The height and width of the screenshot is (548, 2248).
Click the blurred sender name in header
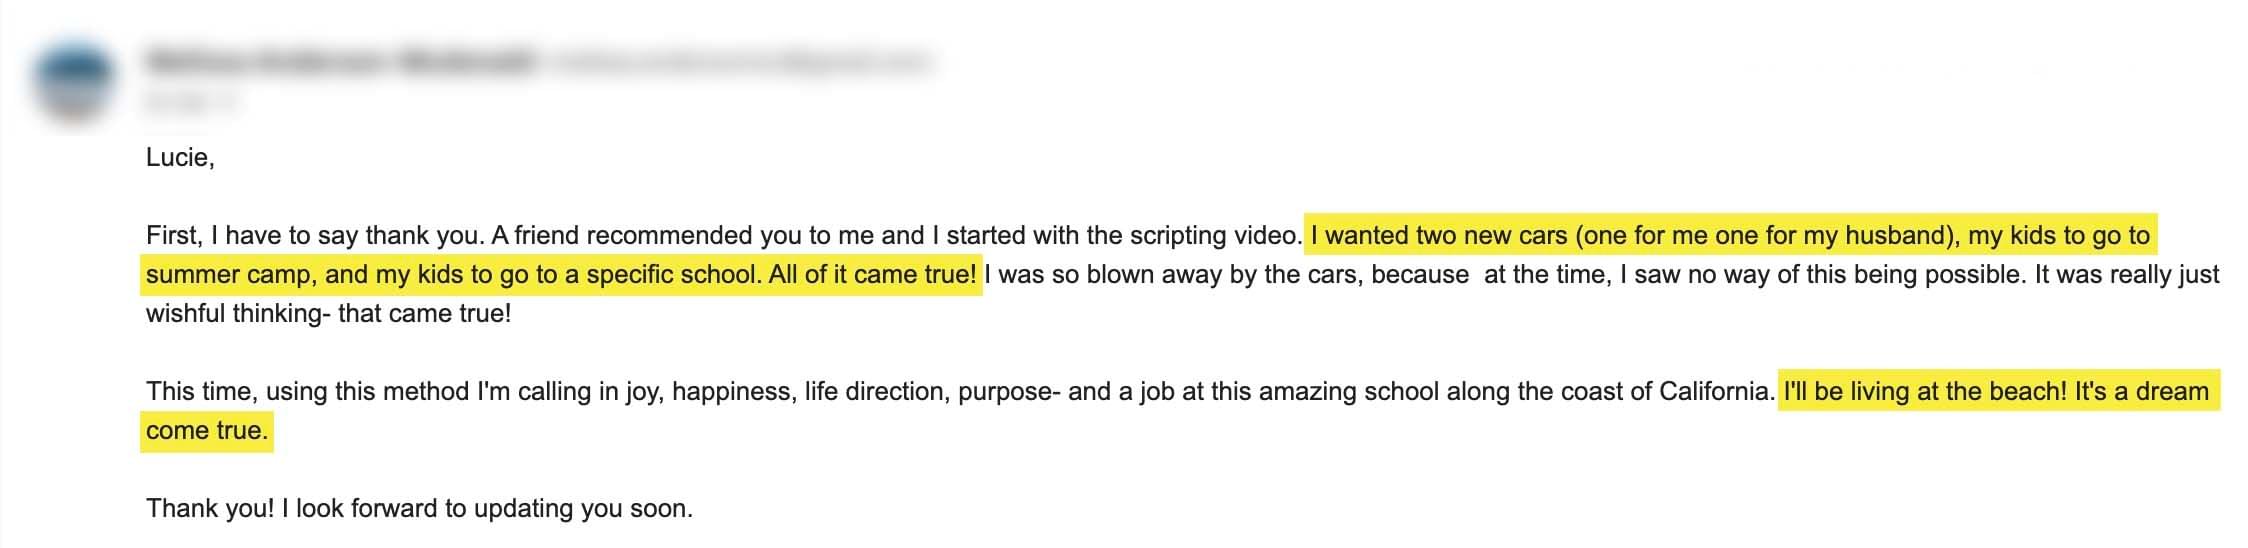(338, 62)
